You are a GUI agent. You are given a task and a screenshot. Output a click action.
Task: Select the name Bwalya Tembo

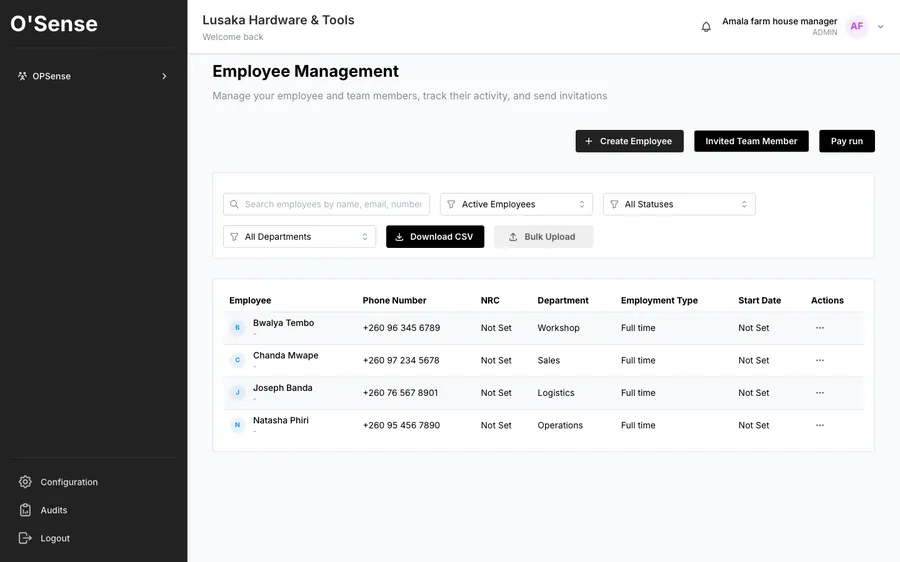(x=284, y=323)
